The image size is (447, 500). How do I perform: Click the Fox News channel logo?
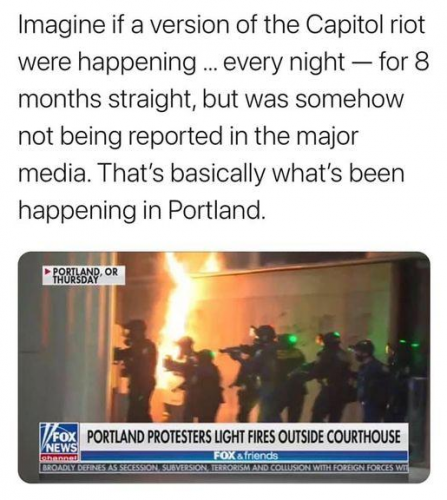pos(59,438)
